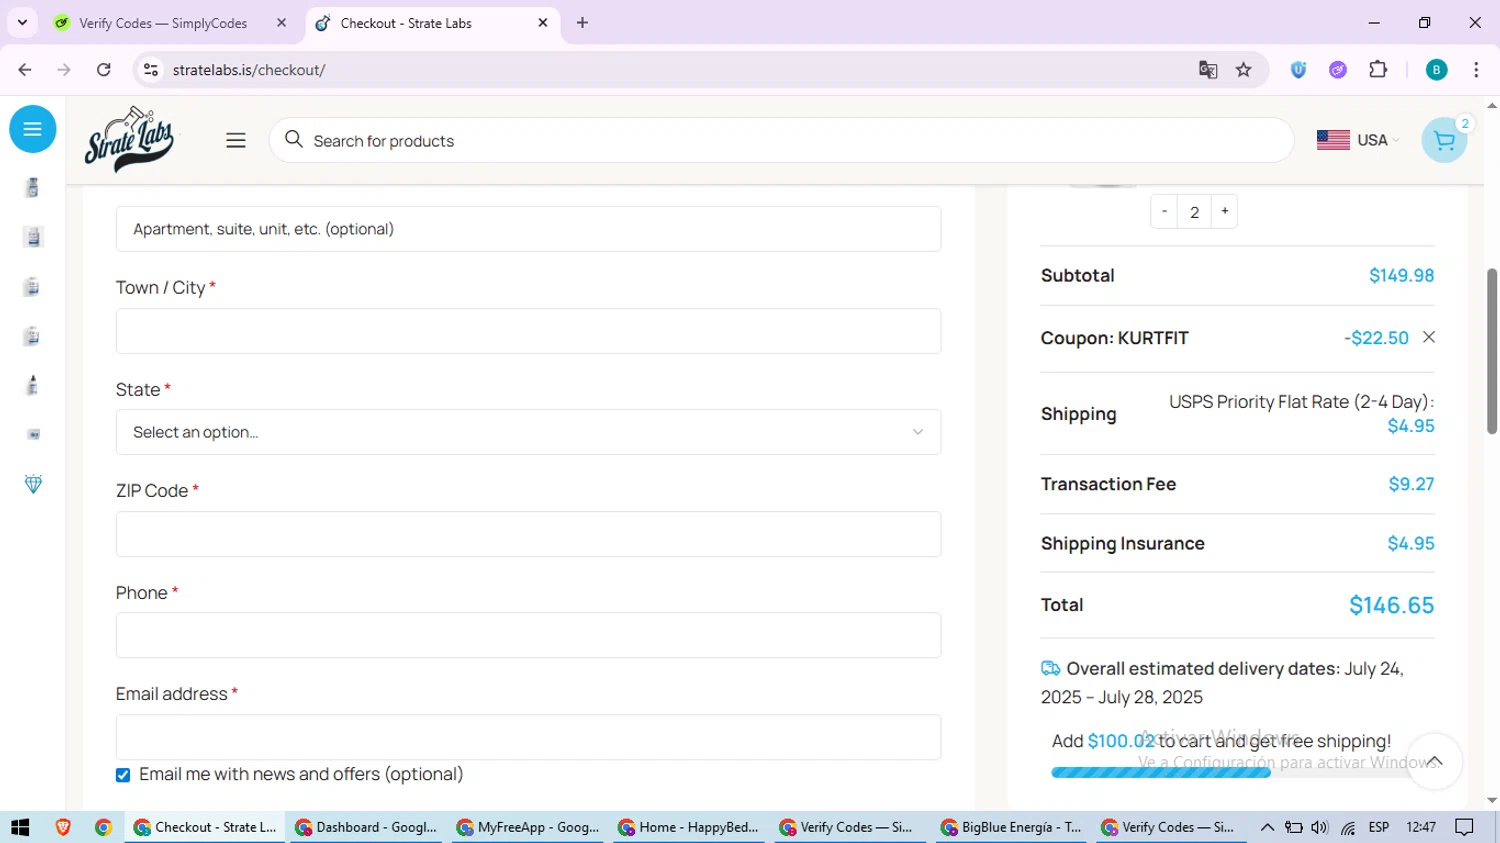Open the notifications center icon
Viewport: 1500px width, 843px height.
(1465, 827)
